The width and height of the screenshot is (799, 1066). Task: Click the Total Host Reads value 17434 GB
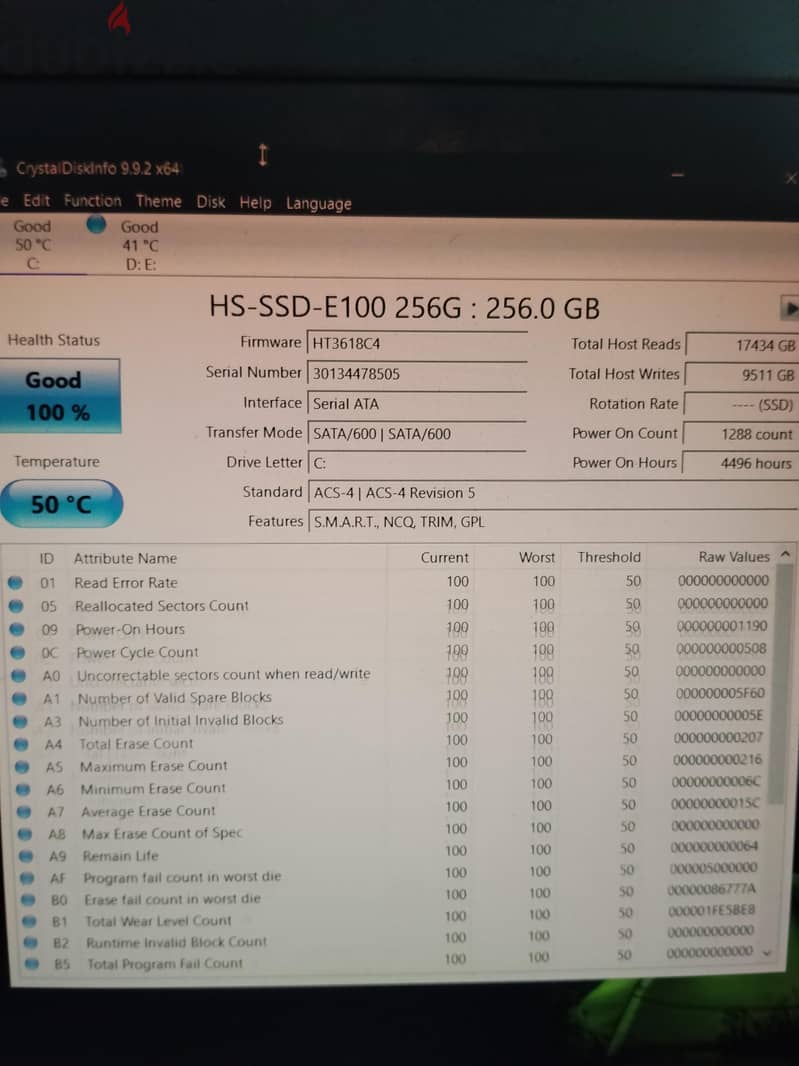tap(742, 345)
